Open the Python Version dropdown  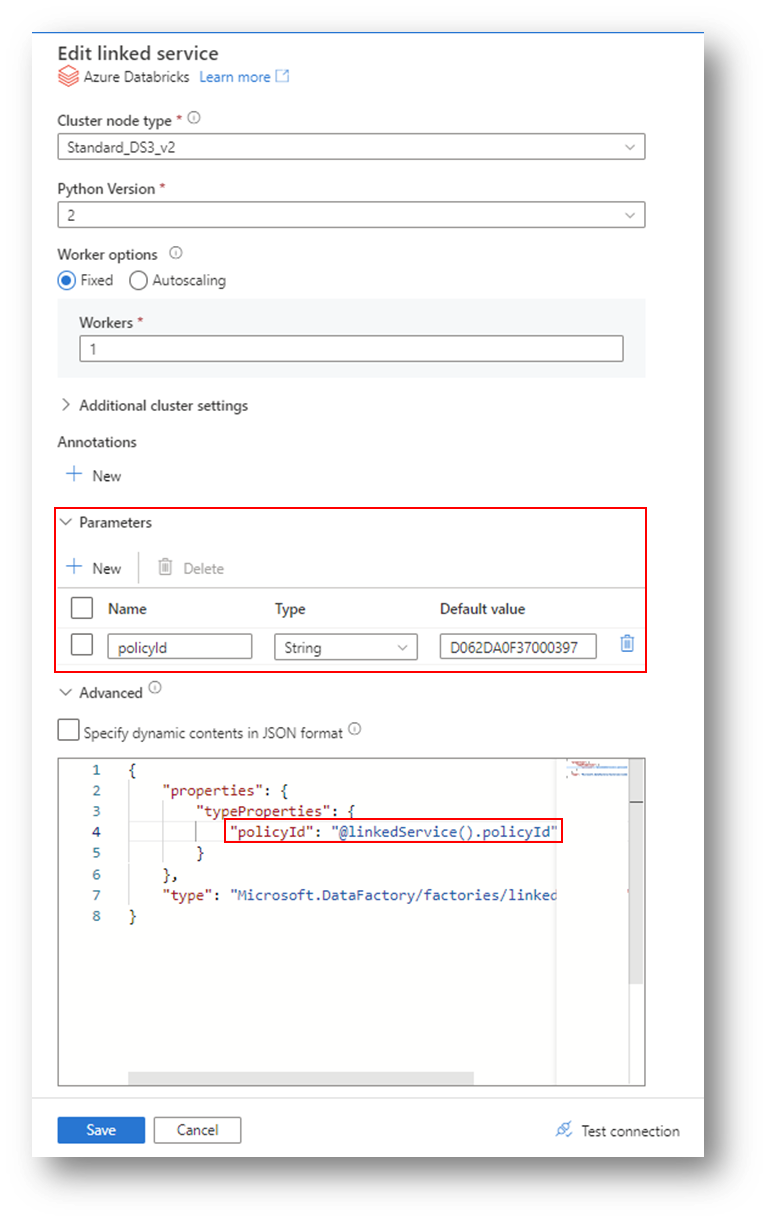(351, 215)
